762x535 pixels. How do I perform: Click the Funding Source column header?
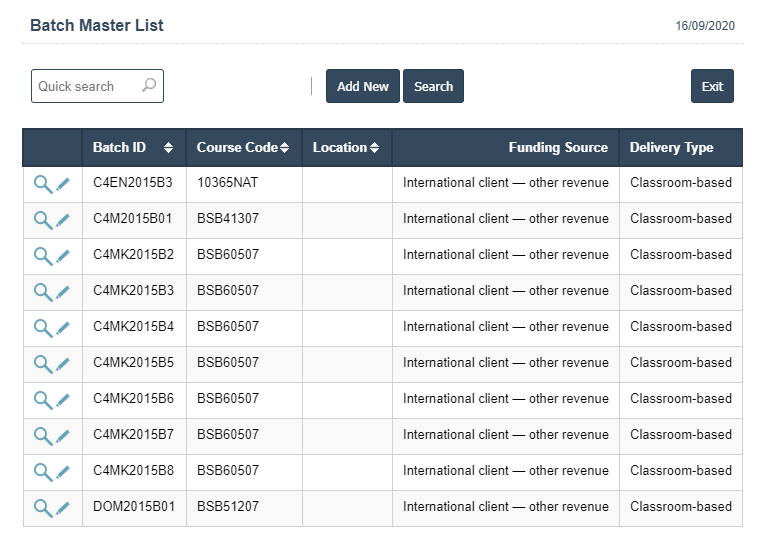[x=557, y=148]
